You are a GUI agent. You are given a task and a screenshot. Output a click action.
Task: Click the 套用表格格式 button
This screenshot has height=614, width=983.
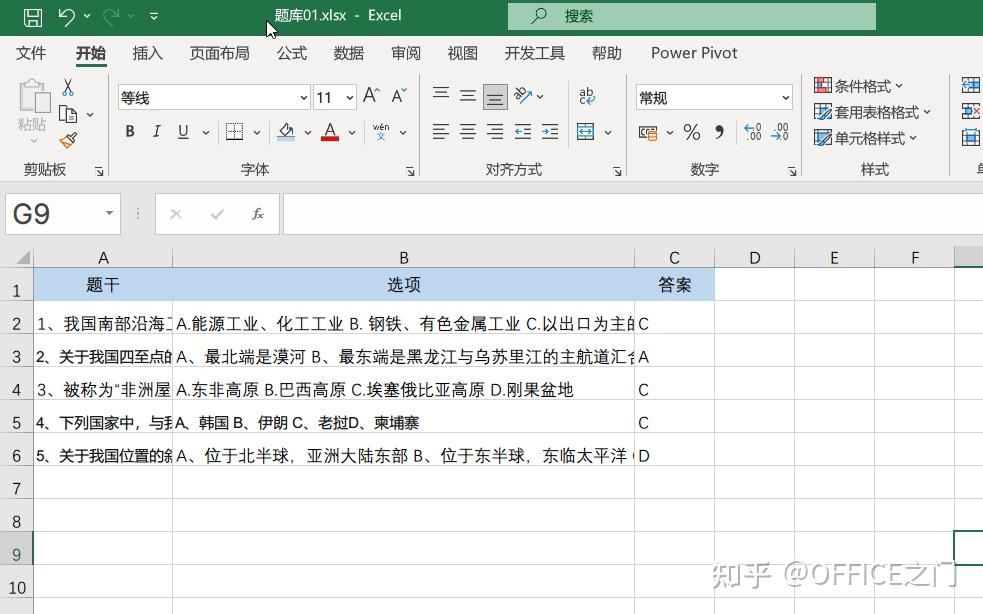point(871,112)
